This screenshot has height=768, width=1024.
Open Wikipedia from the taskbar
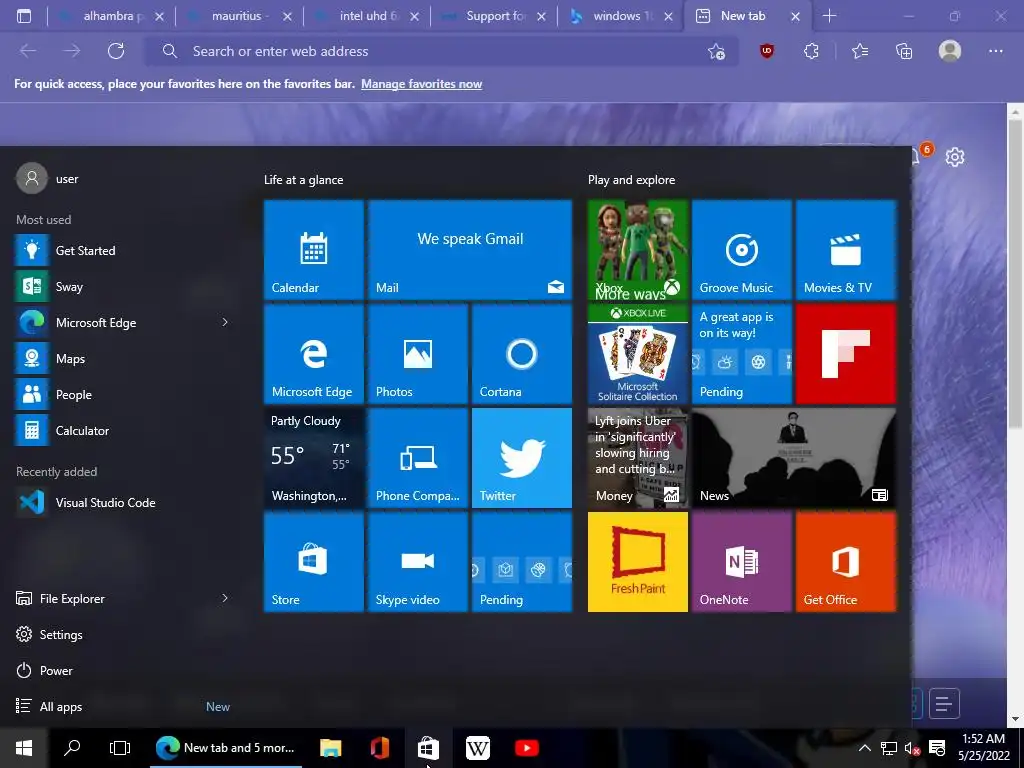(477, 748)
